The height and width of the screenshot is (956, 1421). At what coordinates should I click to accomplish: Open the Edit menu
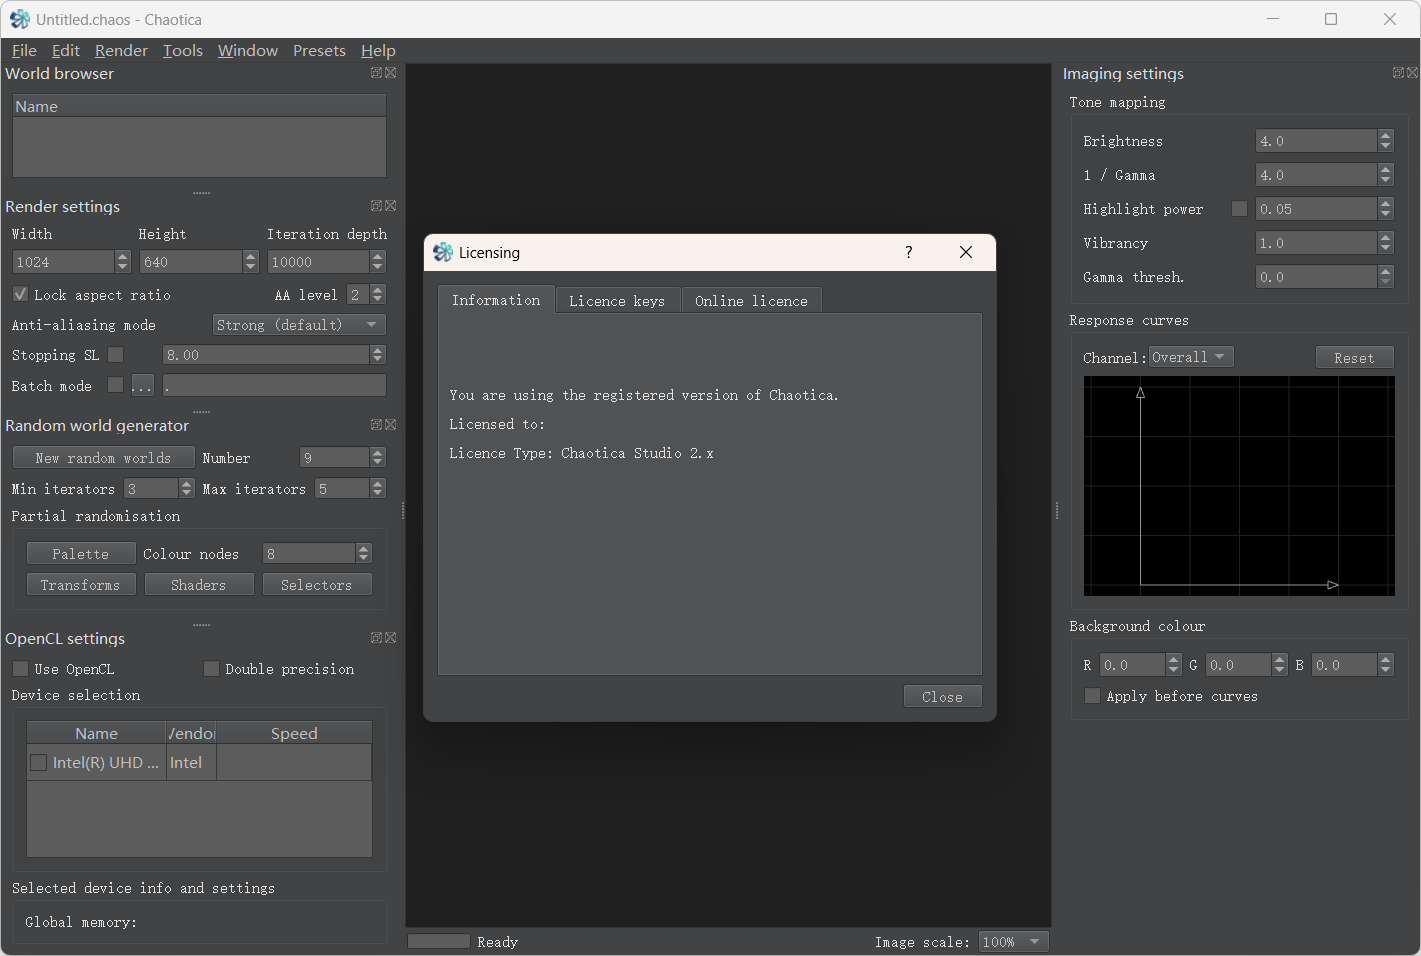point(66,51)
